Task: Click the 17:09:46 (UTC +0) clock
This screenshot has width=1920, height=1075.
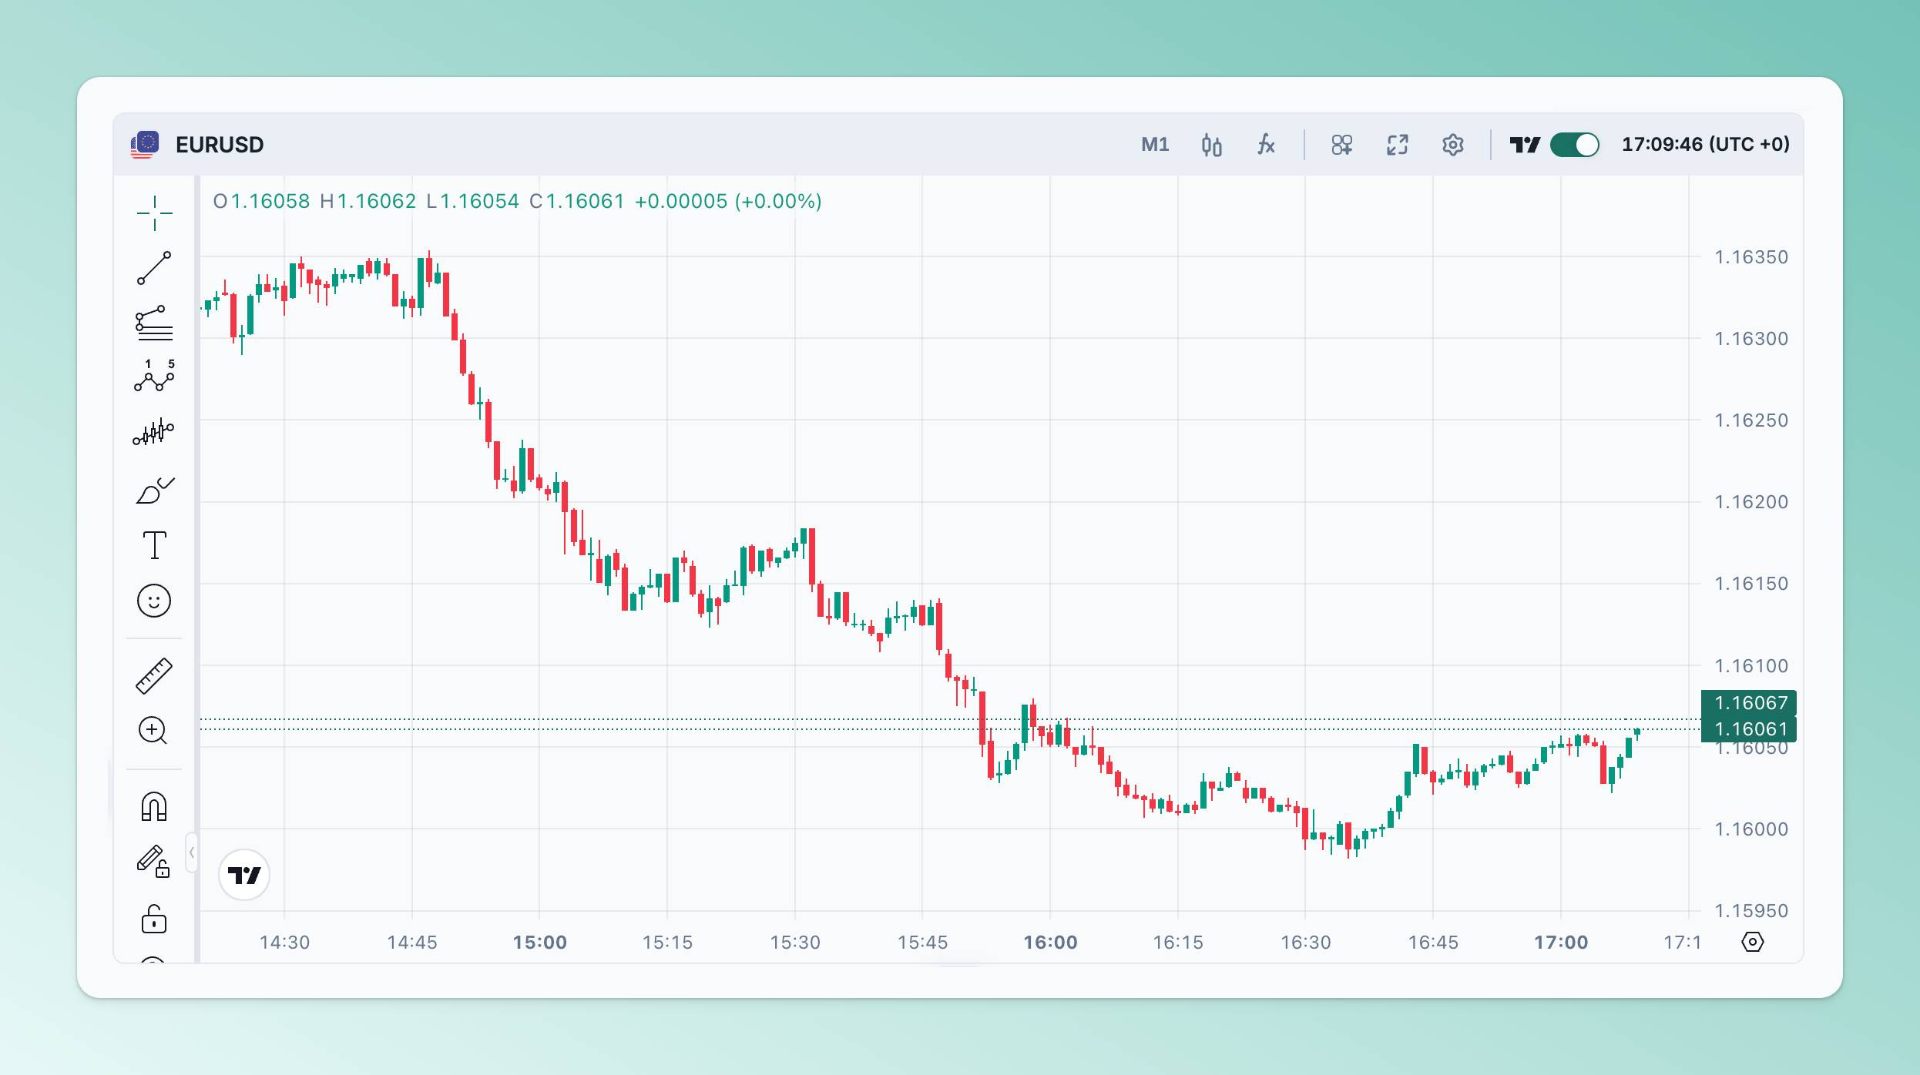Action: pyautogui.click(x=1706, y=144)
